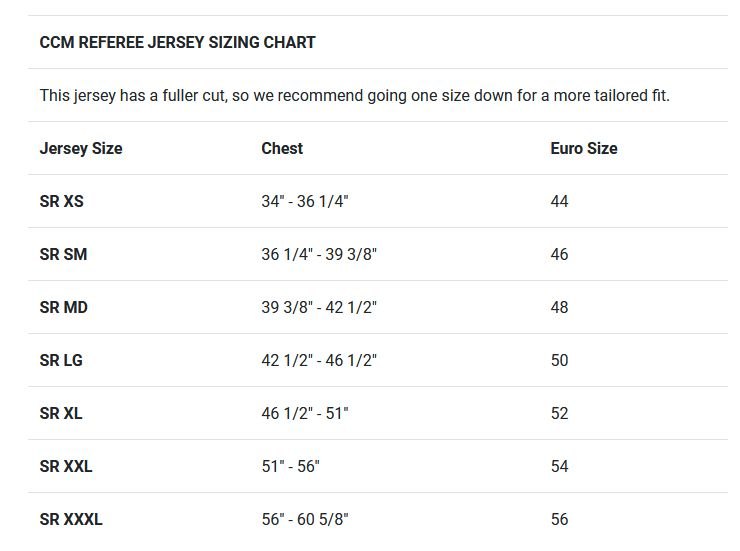
Task: Select the Jersey Size column header
Action: click(x=81, y=148)
